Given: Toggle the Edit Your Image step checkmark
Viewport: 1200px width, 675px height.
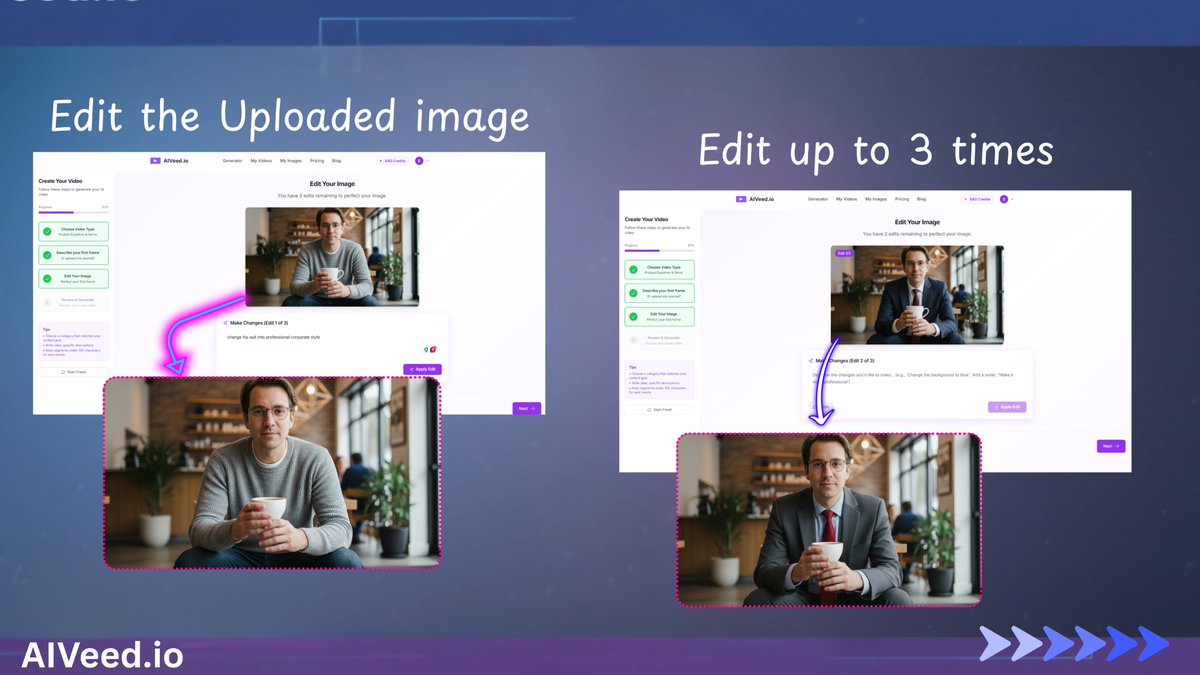Looking at the screenshot, I should click(x=45, y=278).
